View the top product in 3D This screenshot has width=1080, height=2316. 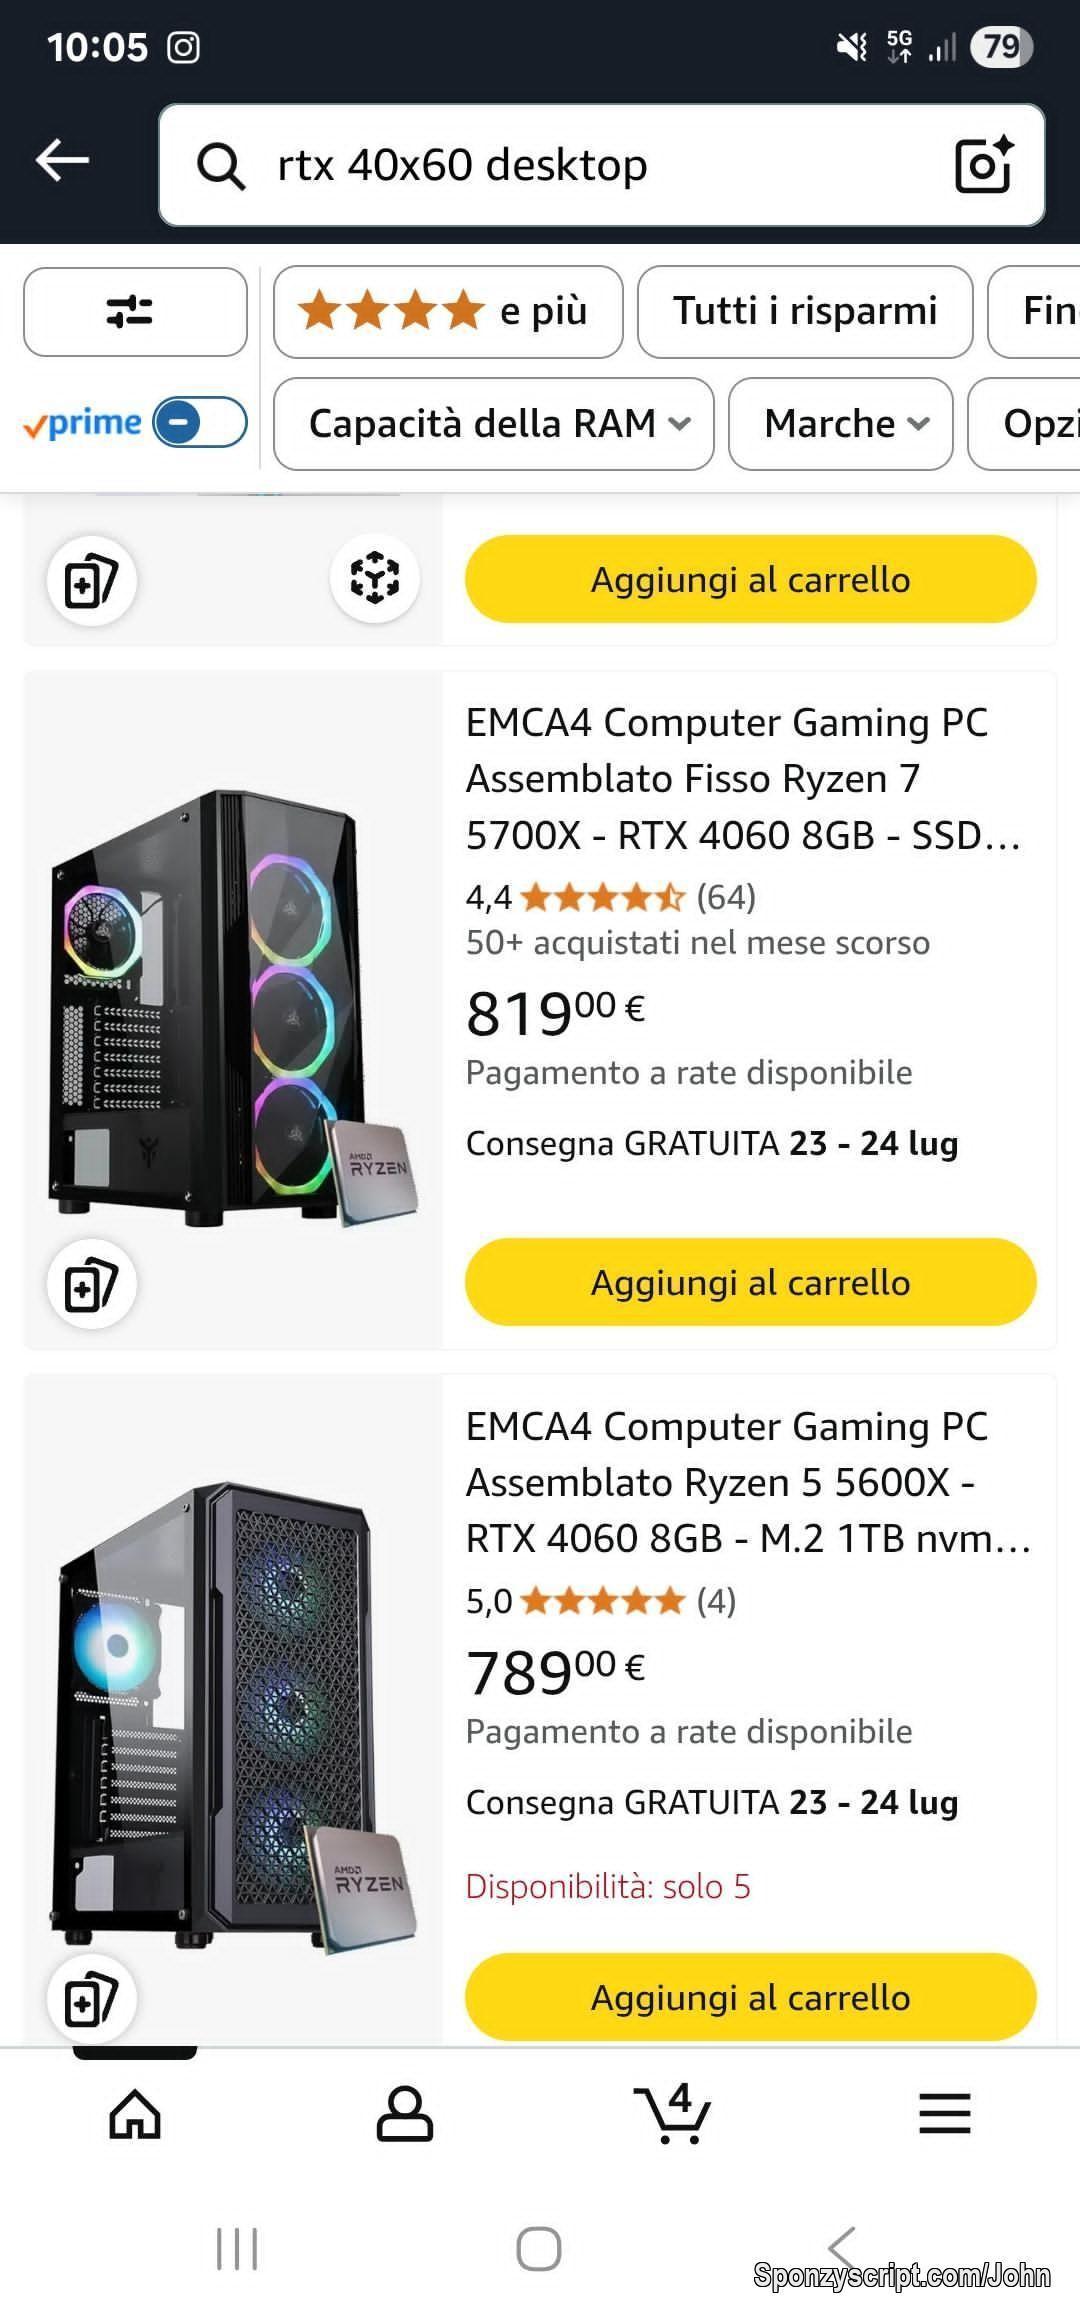[374, 578]
